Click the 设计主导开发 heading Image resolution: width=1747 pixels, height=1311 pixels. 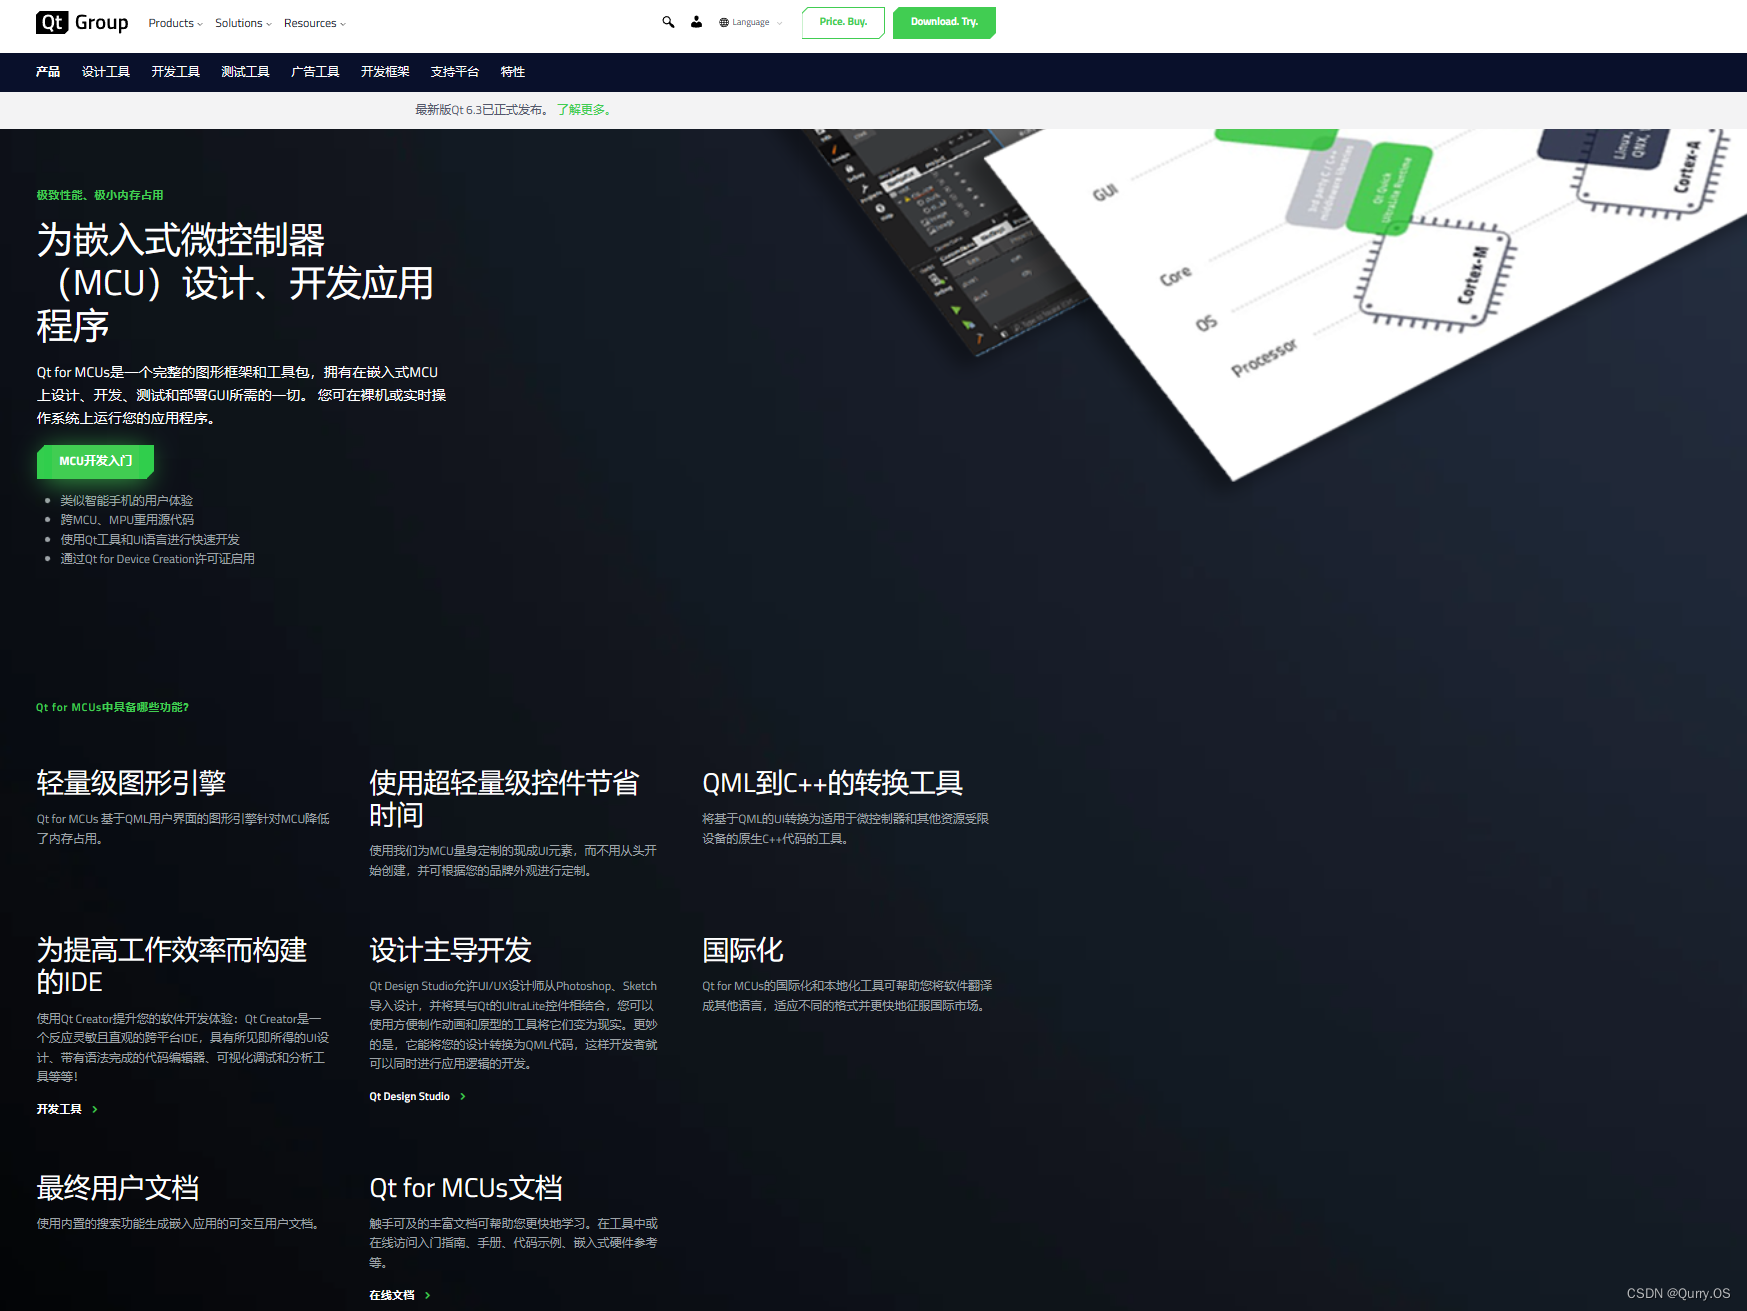[450, 949]
